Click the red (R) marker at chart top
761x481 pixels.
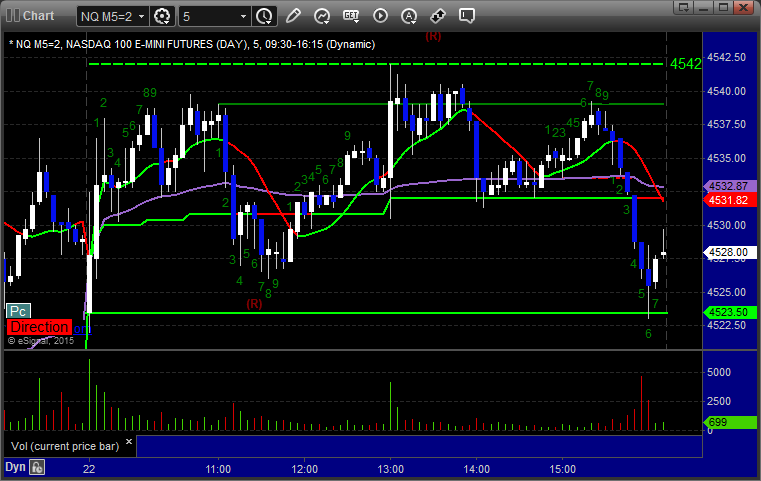pos(433,36)
